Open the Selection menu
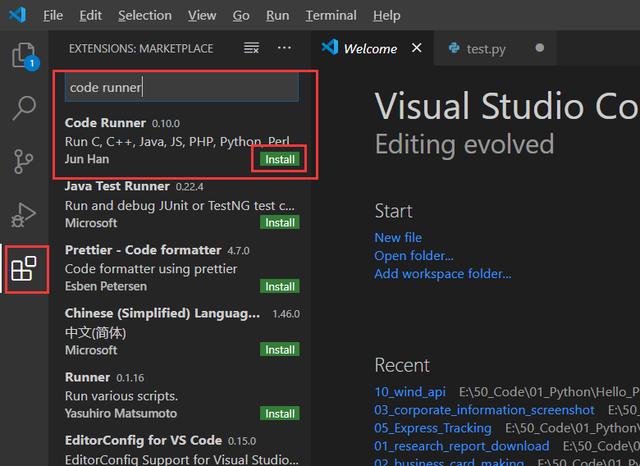This screenshot has height=466, width=640. point(145,16)
